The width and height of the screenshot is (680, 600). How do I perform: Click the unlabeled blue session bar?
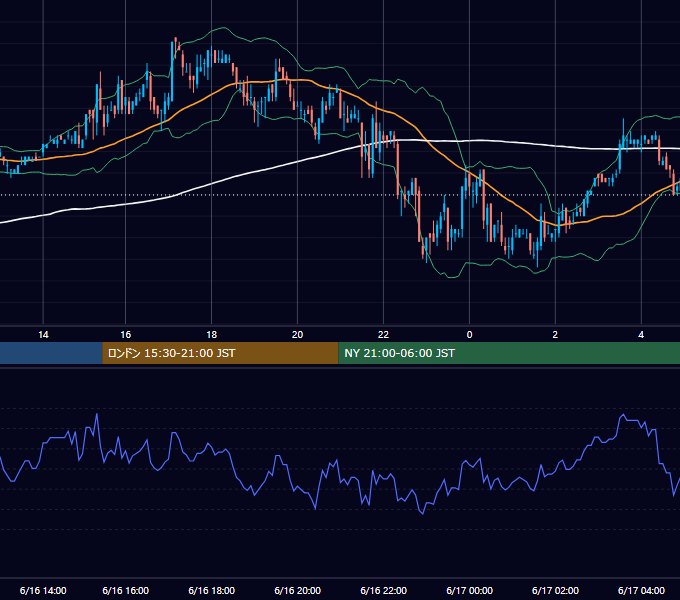click(51, 353)
